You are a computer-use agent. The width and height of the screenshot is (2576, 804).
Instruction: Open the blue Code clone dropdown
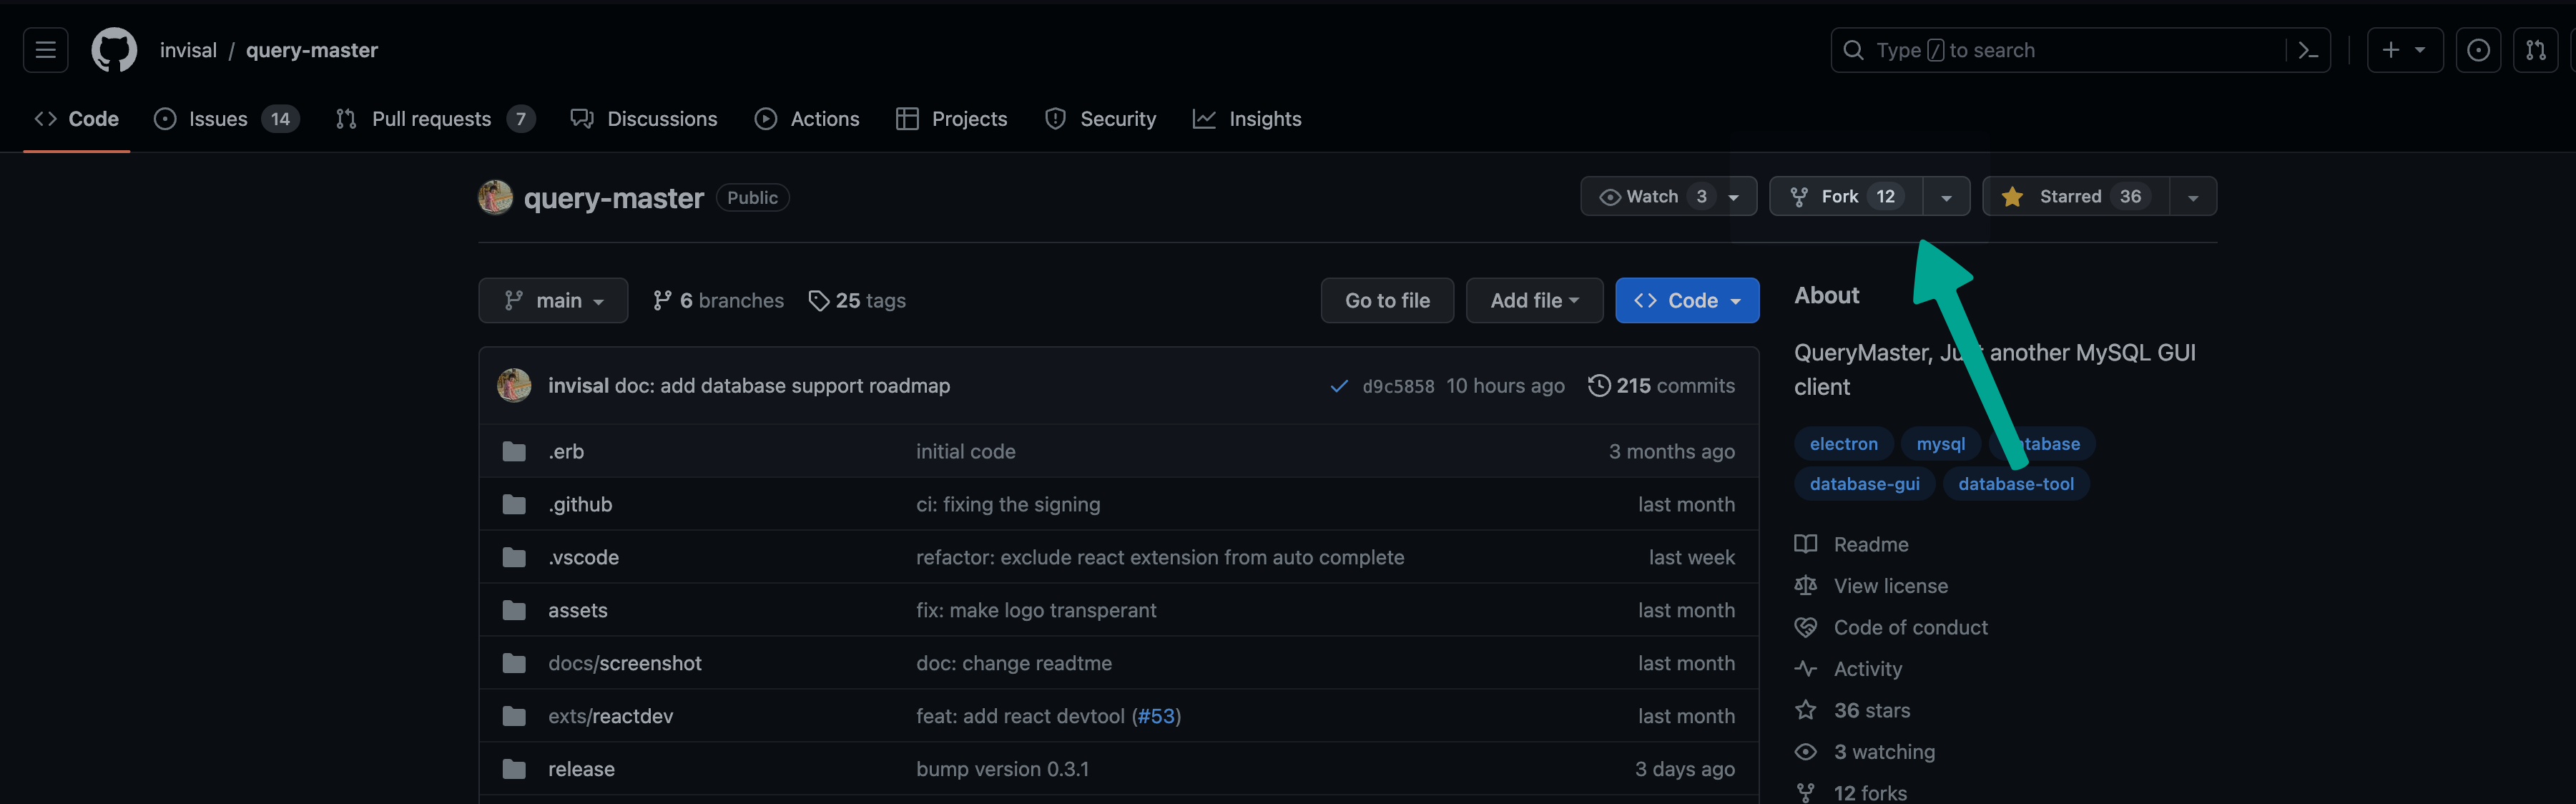tap(1687, 300)
